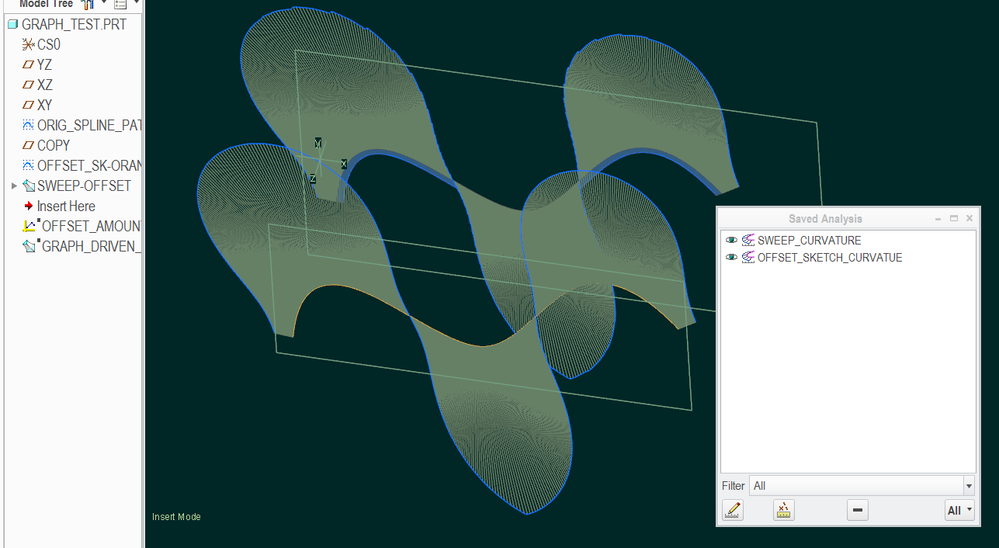Click the Insert Mode status text
Screen dimensions: 999x548
click(176, 517)
